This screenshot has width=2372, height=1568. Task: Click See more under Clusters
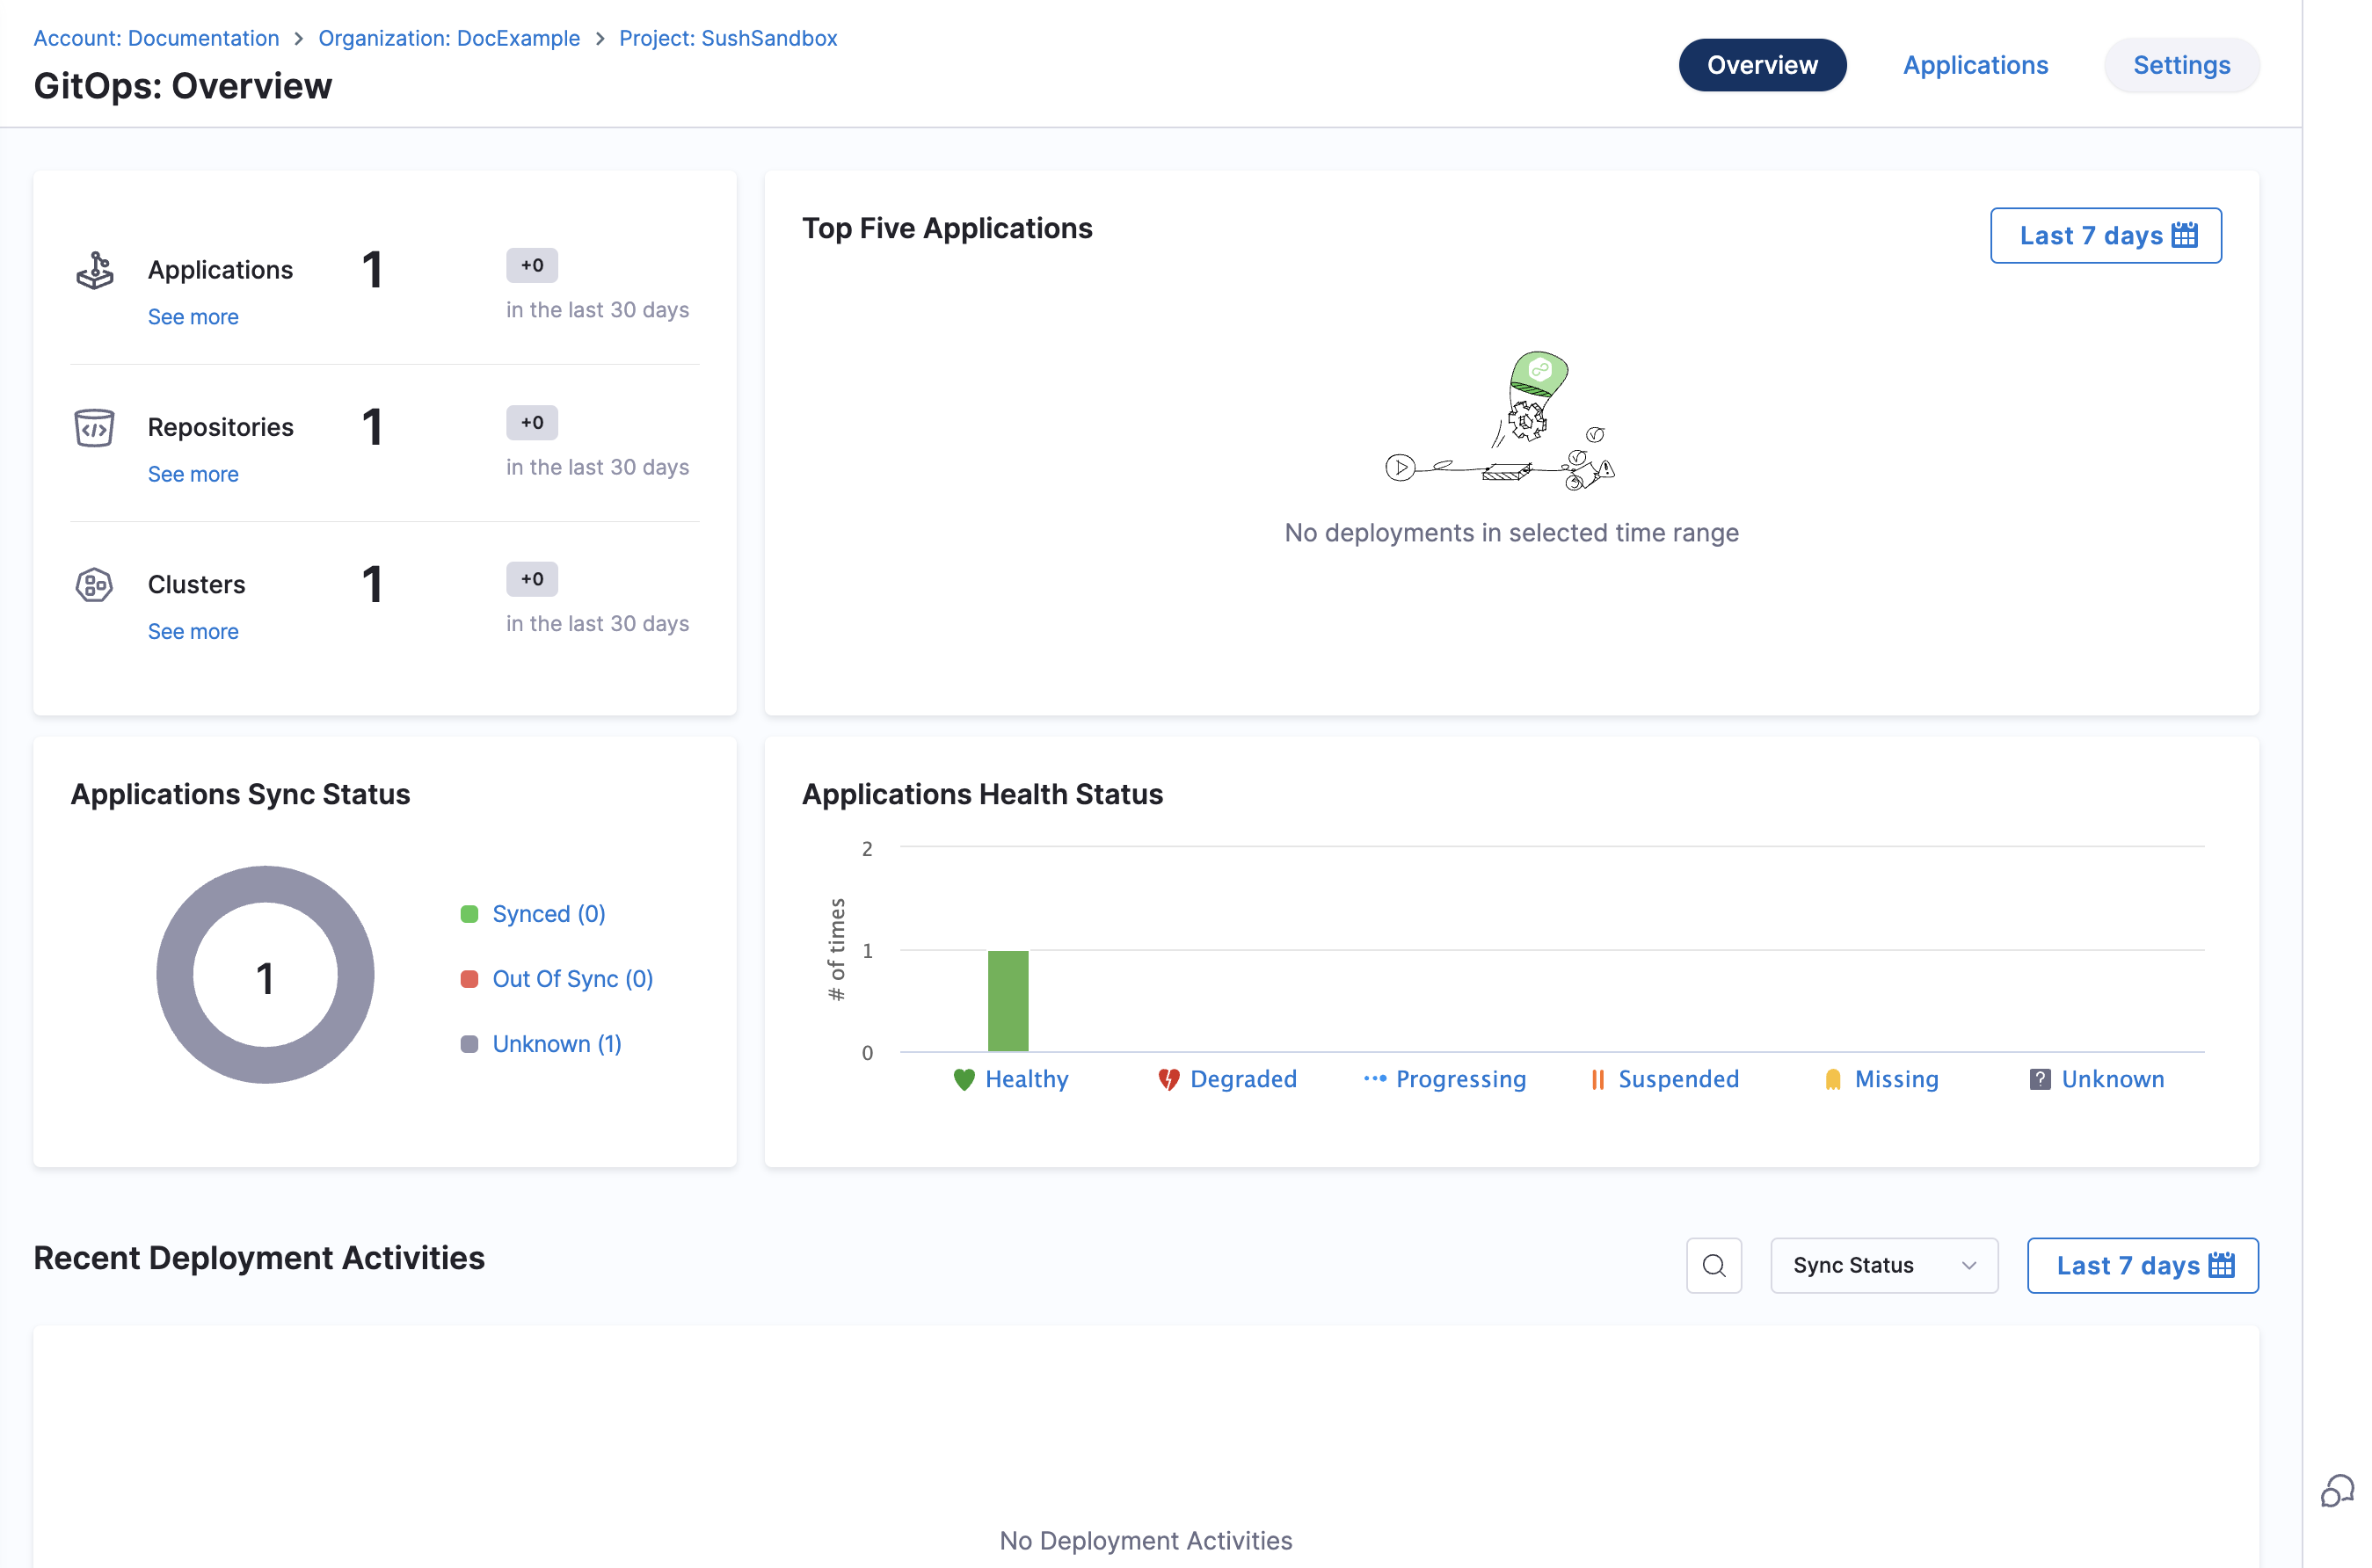pos(193,631)
